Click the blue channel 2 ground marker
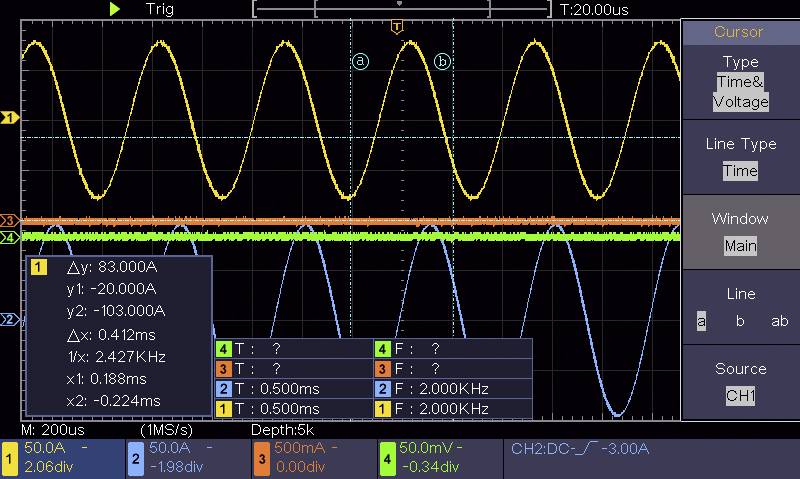Viewport: 800px width, 479px height. (x=9, y=320)
